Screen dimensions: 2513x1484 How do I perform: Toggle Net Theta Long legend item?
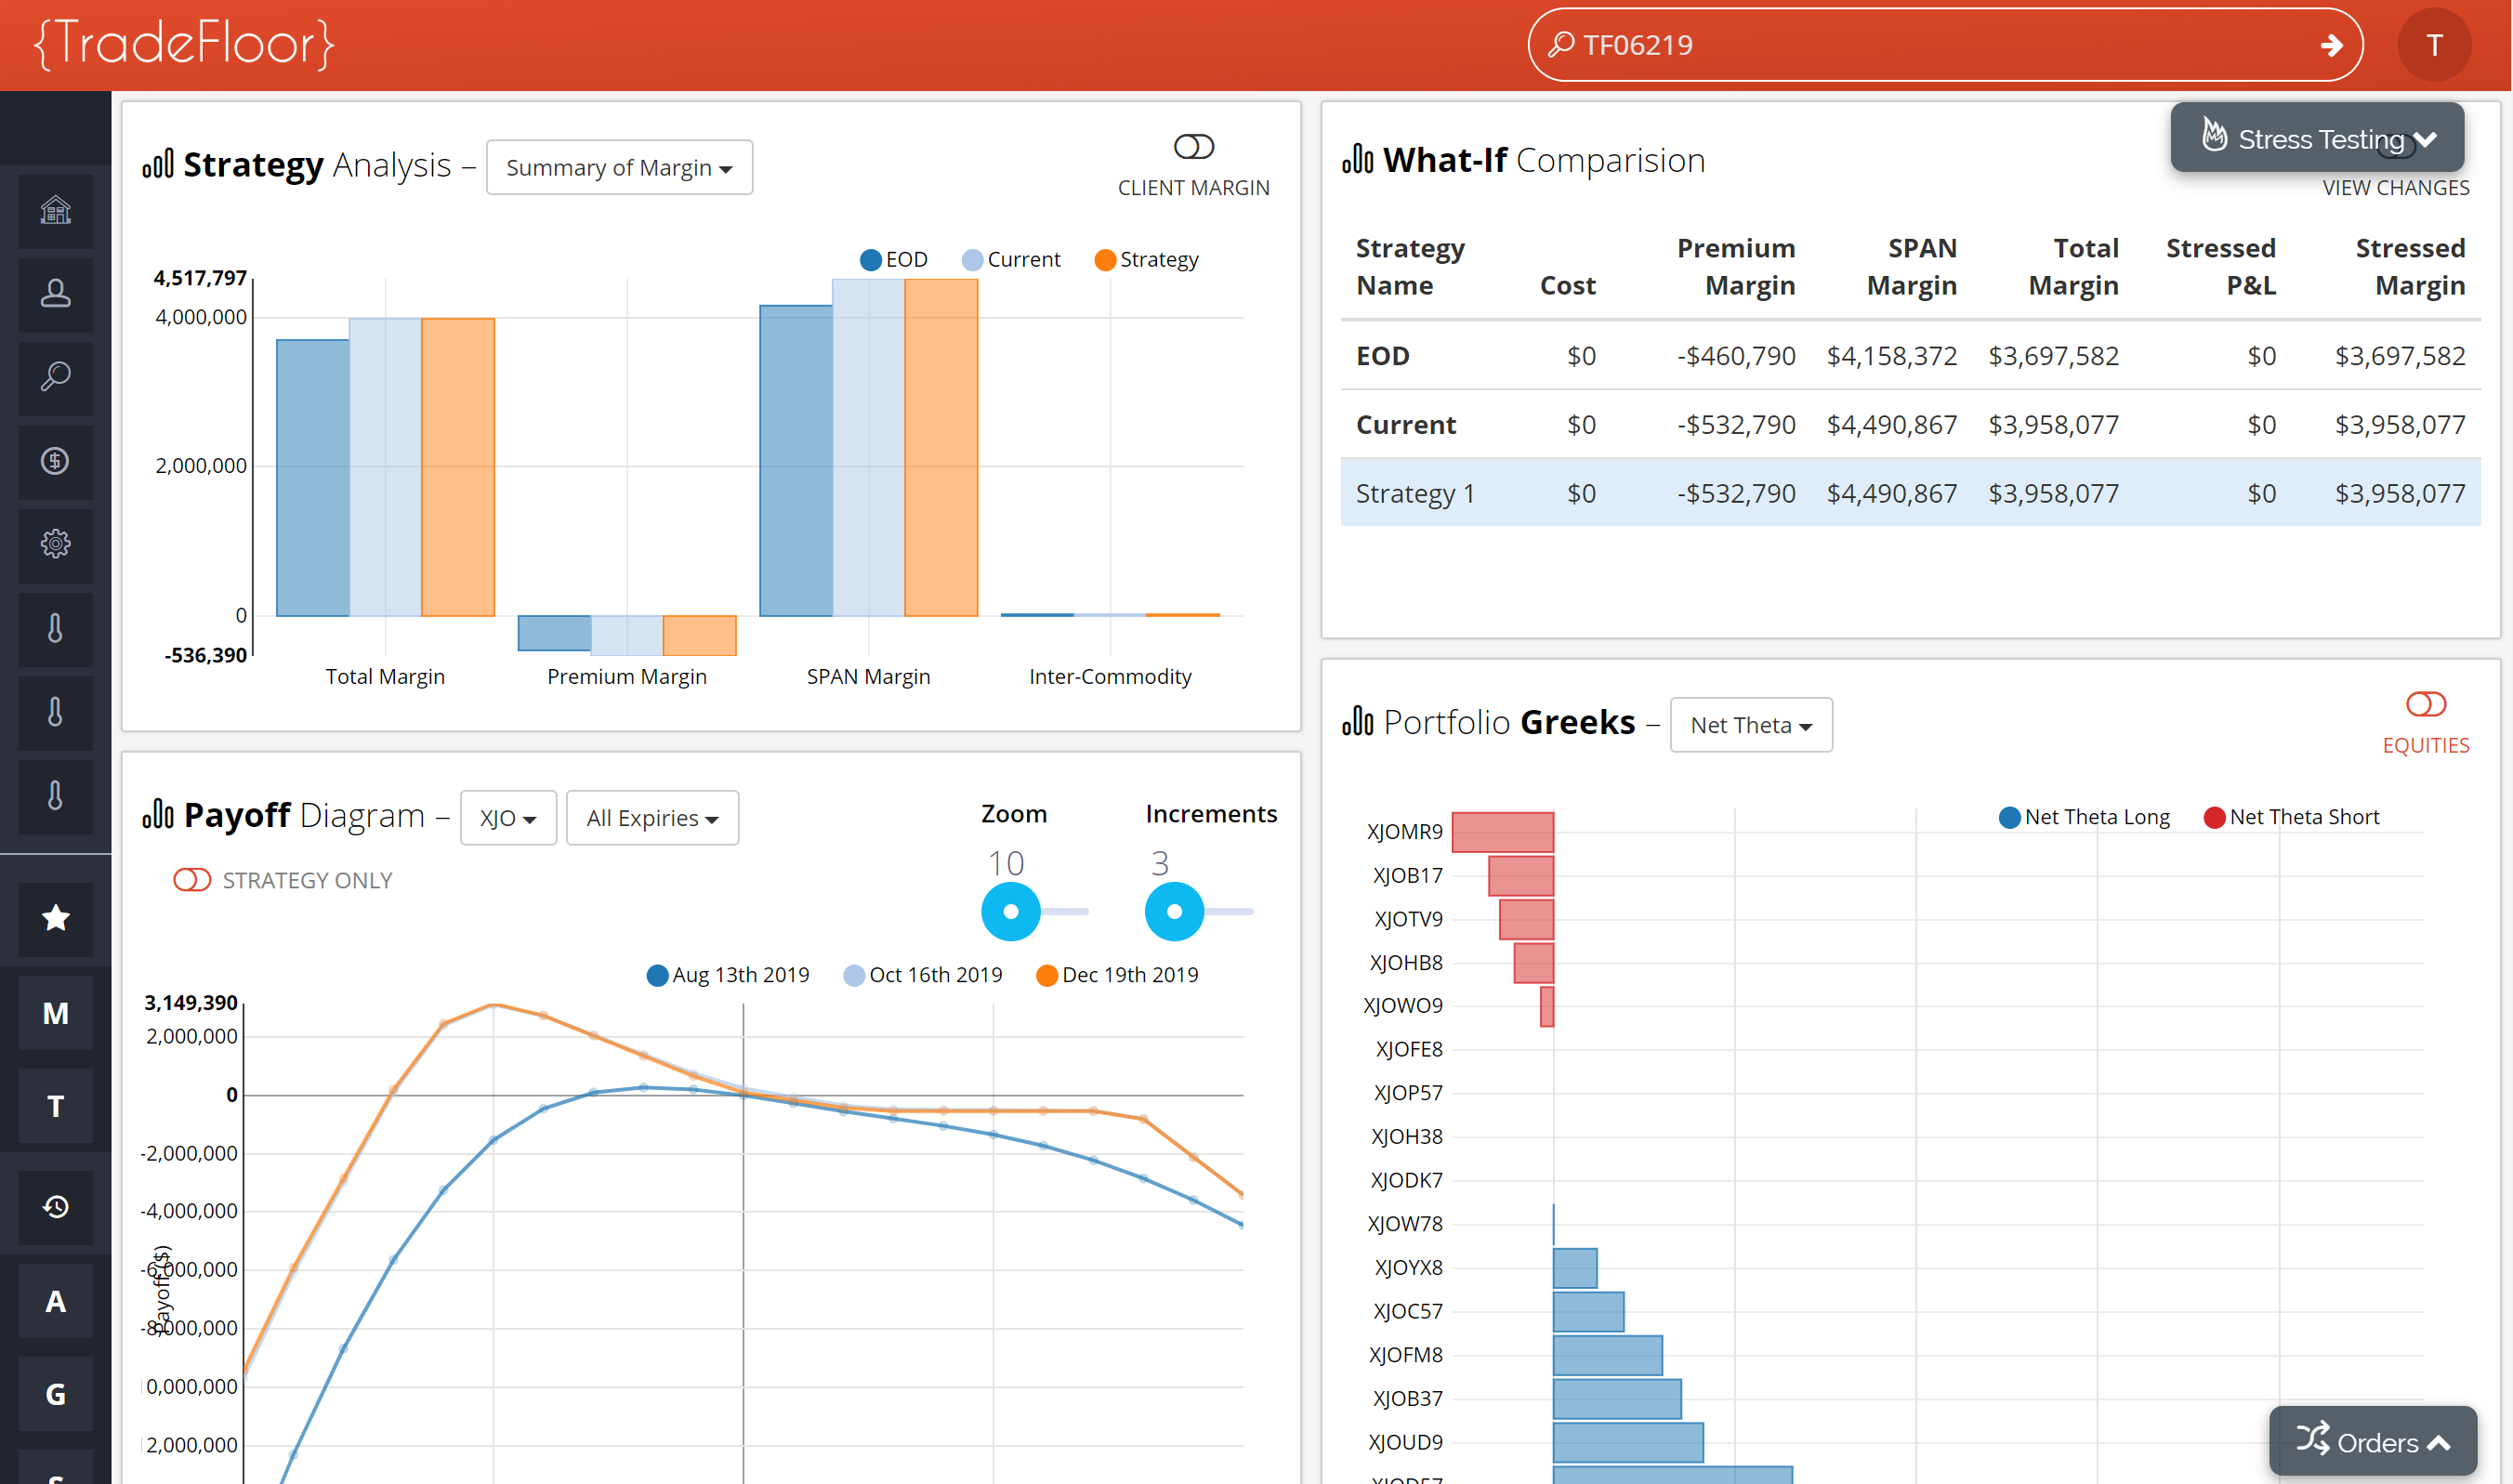point(2084,817)
